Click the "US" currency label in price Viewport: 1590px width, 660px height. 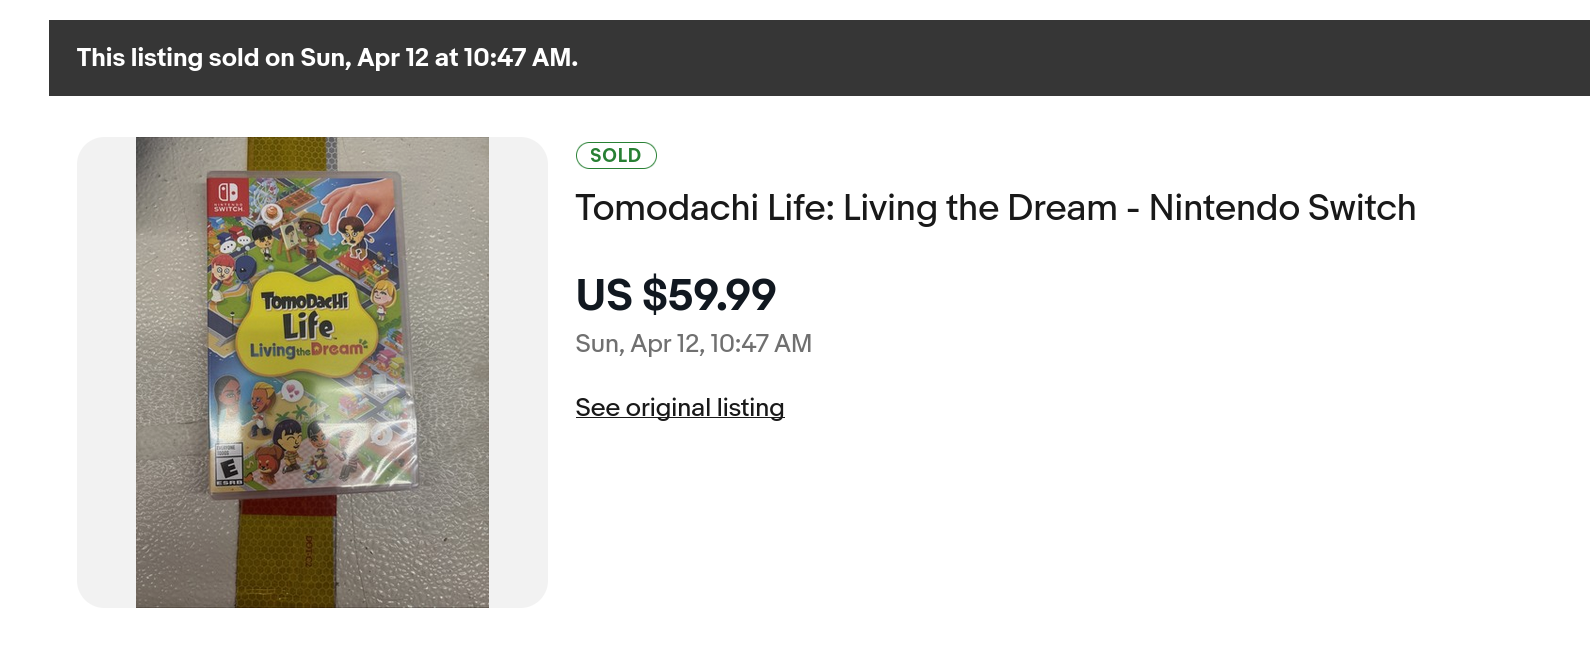pyautogui.click(x=604, y=295)
